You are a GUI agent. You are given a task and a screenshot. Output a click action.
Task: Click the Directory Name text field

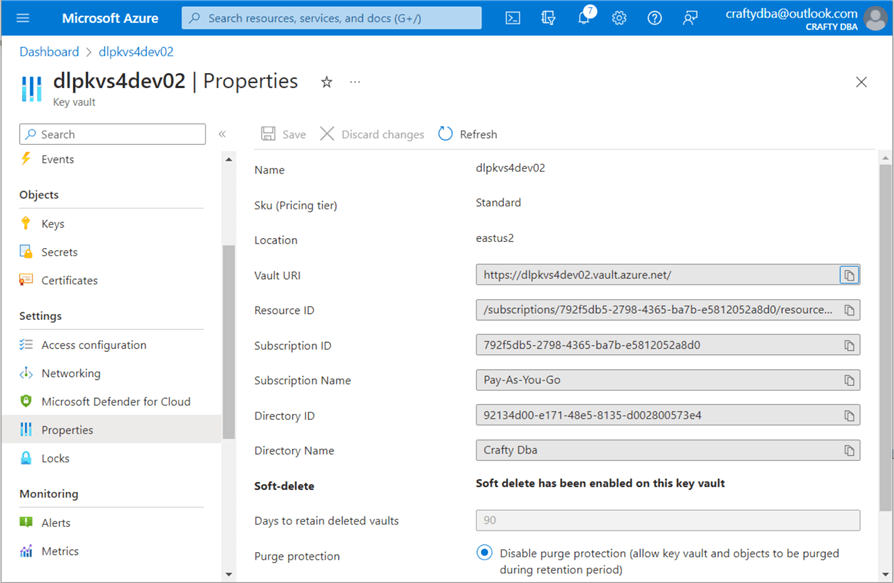(x=657, y=450)
